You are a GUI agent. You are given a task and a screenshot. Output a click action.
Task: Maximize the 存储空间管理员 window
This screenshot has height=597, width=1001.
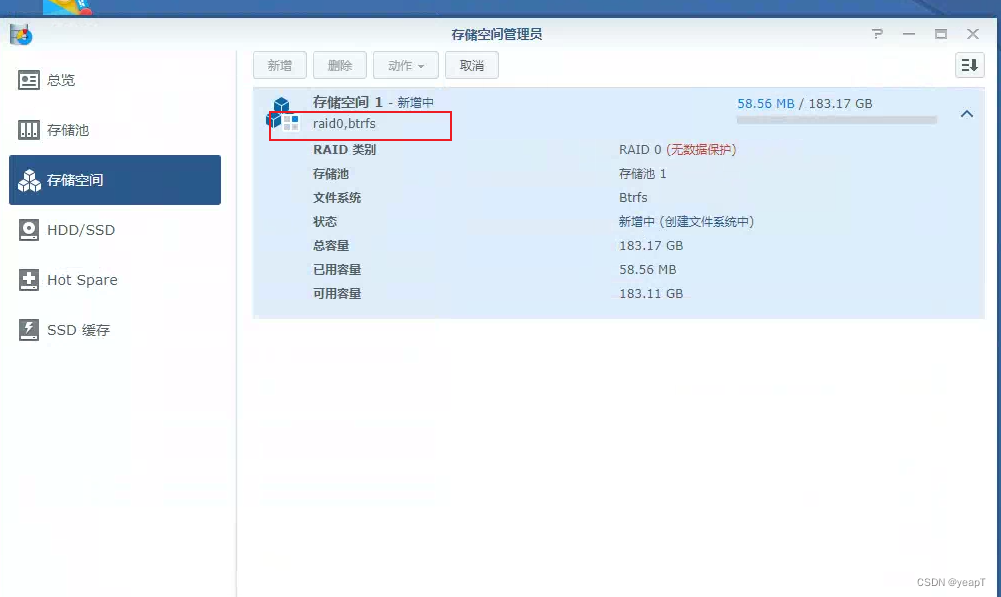pos(940,34)
